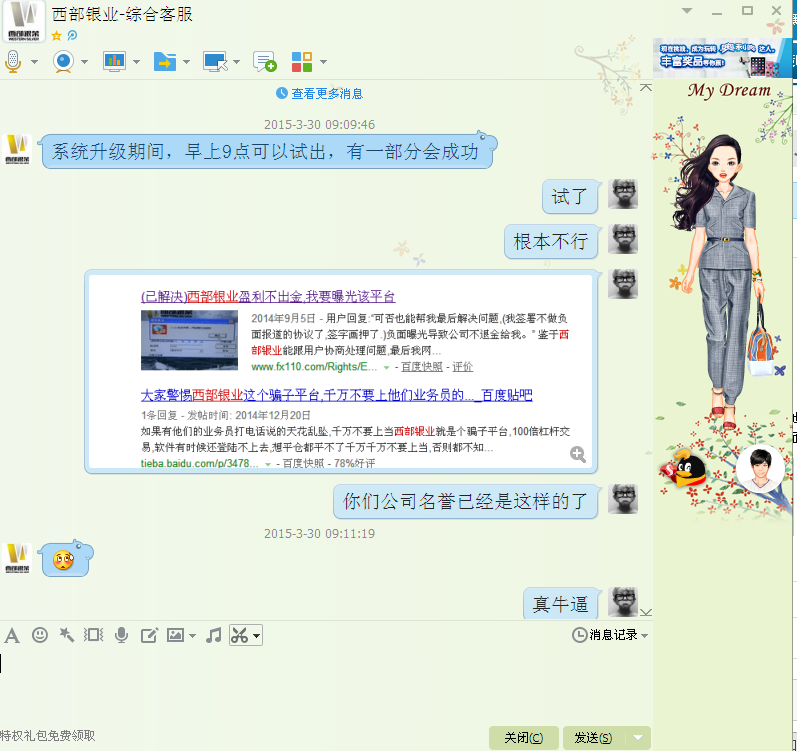
Task: Click the round user avatar in side panel
Action: tap(760, 469)
